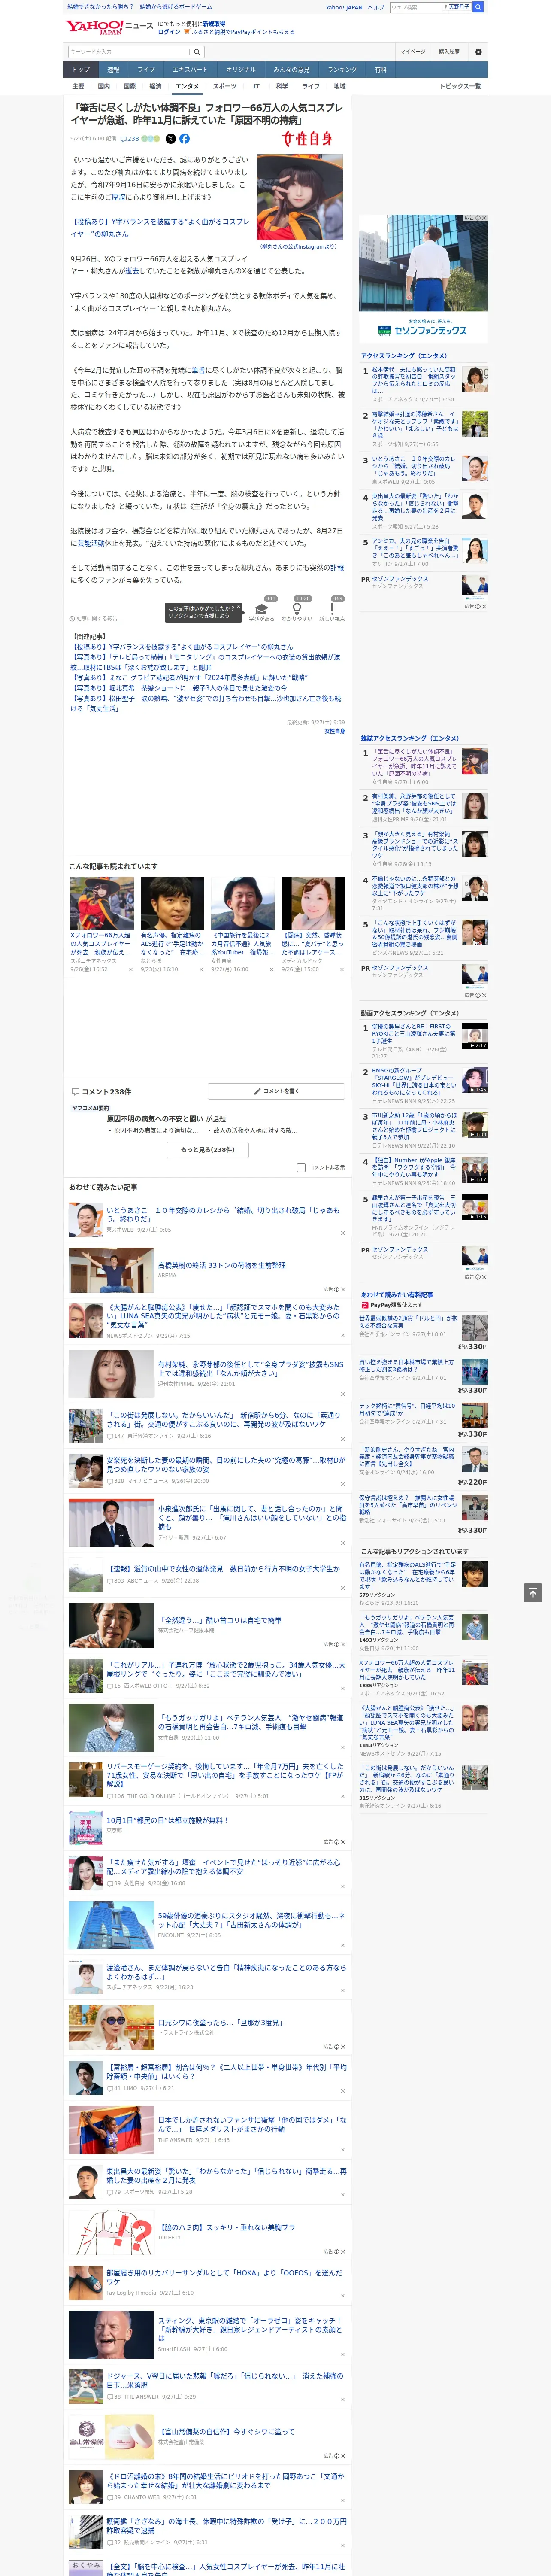Dismiss the first recommended article card
This screenshot has width=551, height=2576.
[x=130, y=969]
